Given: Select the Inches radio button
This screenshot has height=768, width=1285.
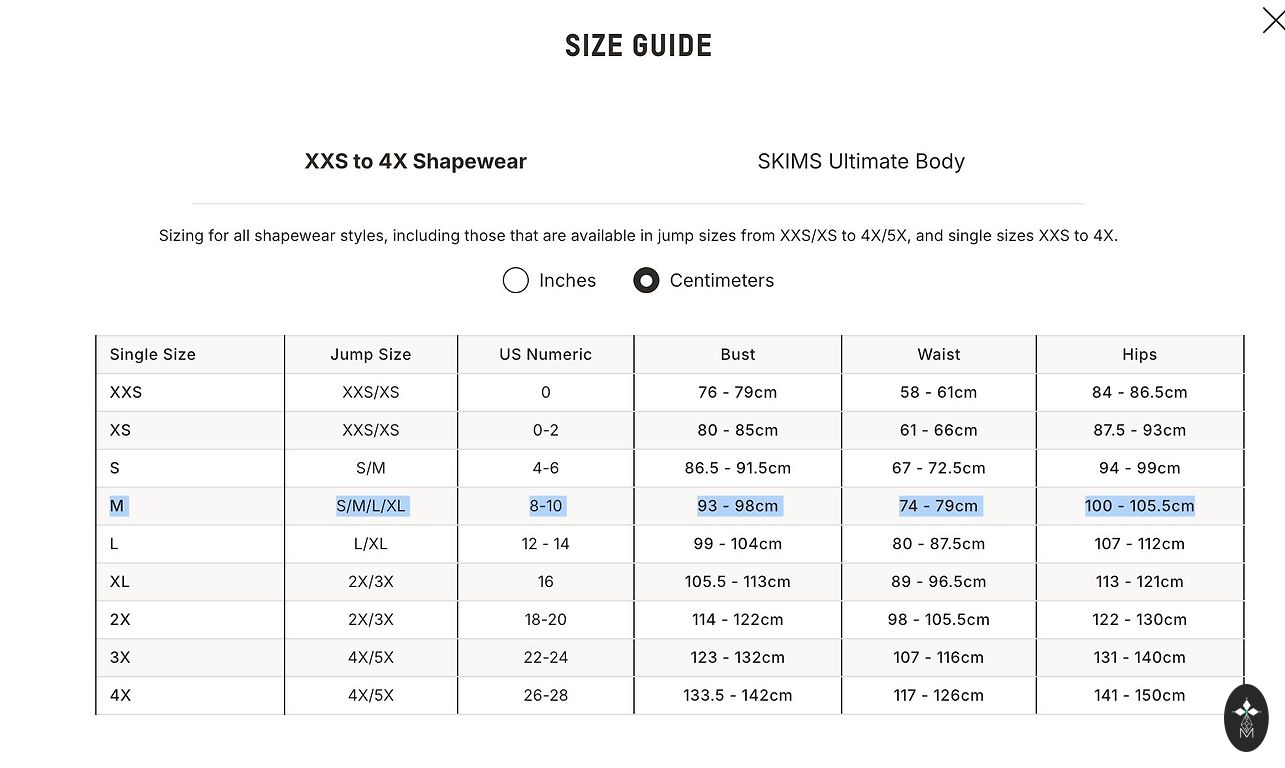Looking at the screenshot, I should point(516,281).
